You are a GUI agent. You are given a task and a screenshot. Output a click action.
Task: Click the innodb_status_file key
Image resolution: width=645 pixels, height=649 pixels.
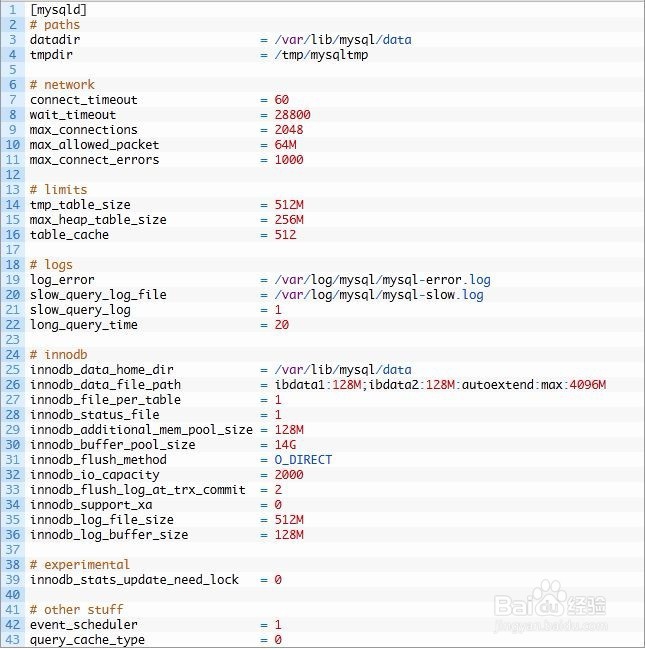pos(94,414)
